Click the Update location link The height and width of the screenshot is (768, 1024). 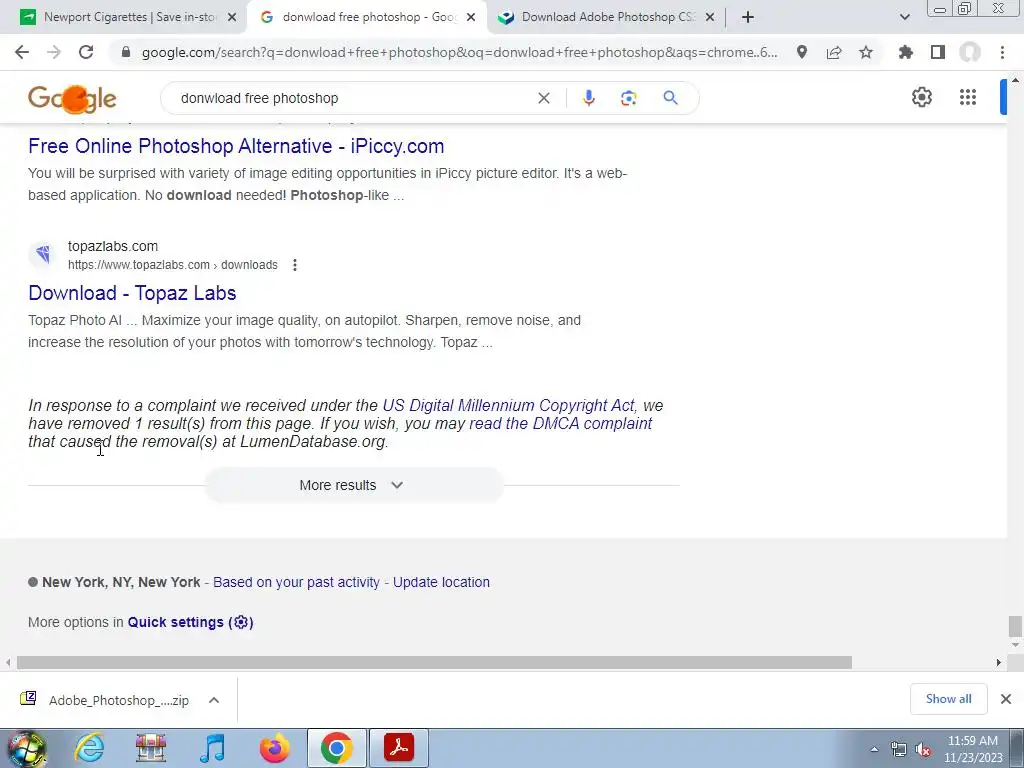441,582
